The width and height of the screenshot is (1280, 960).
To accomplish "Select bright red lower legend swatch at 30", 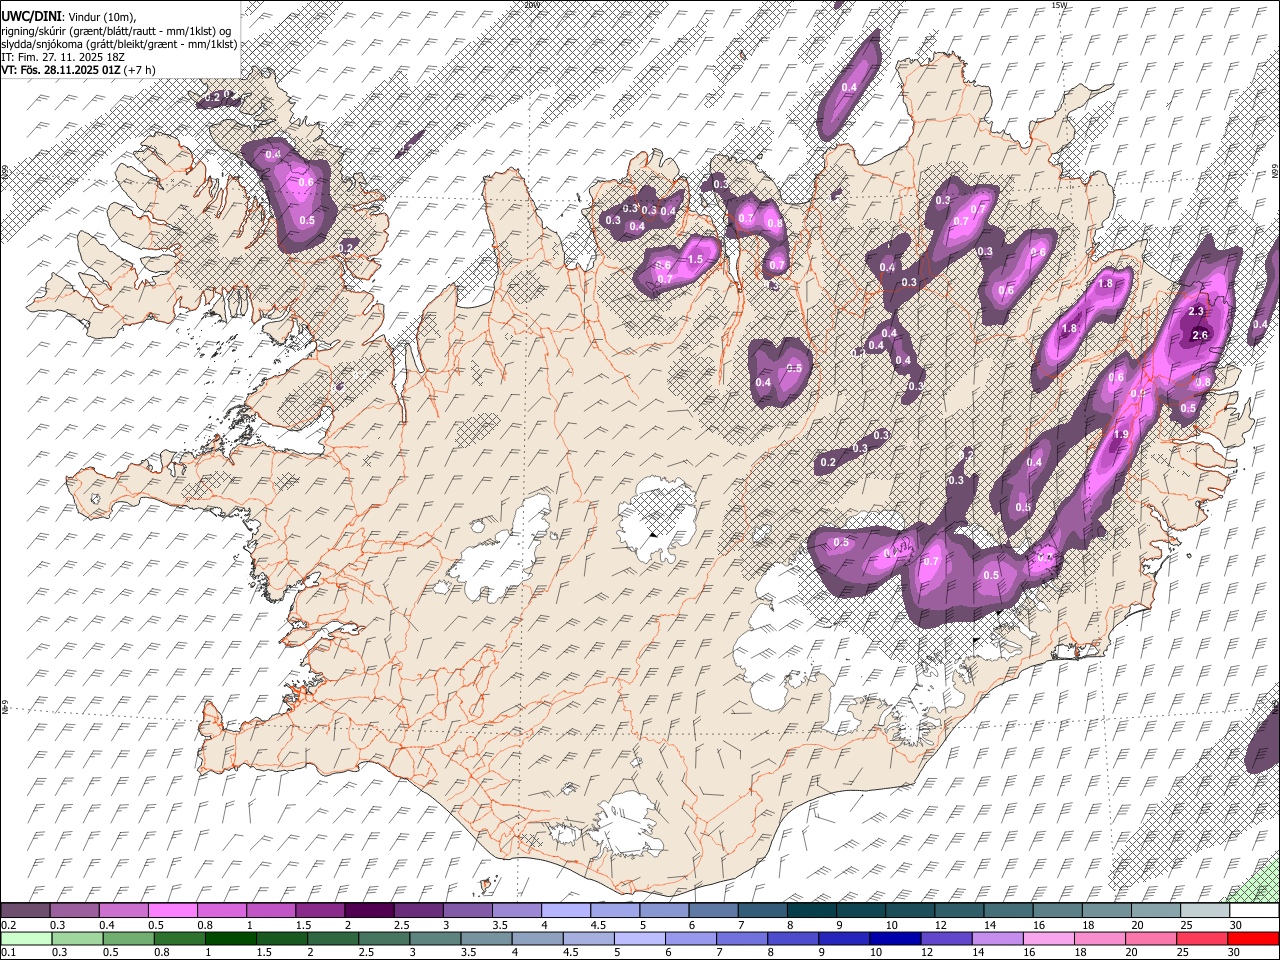I will [1253, 938].
